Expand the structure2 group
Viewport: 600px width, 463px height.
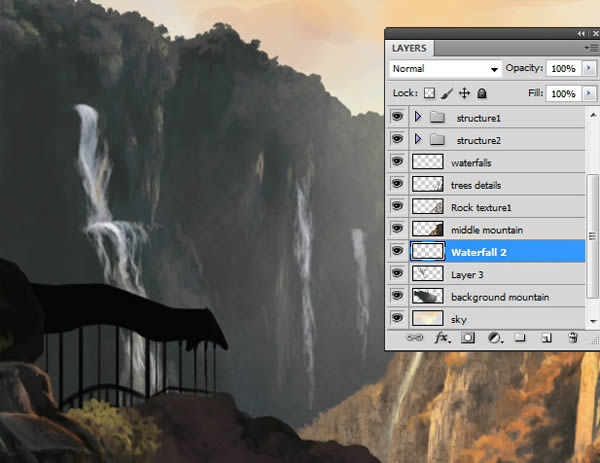pos(417,139)
